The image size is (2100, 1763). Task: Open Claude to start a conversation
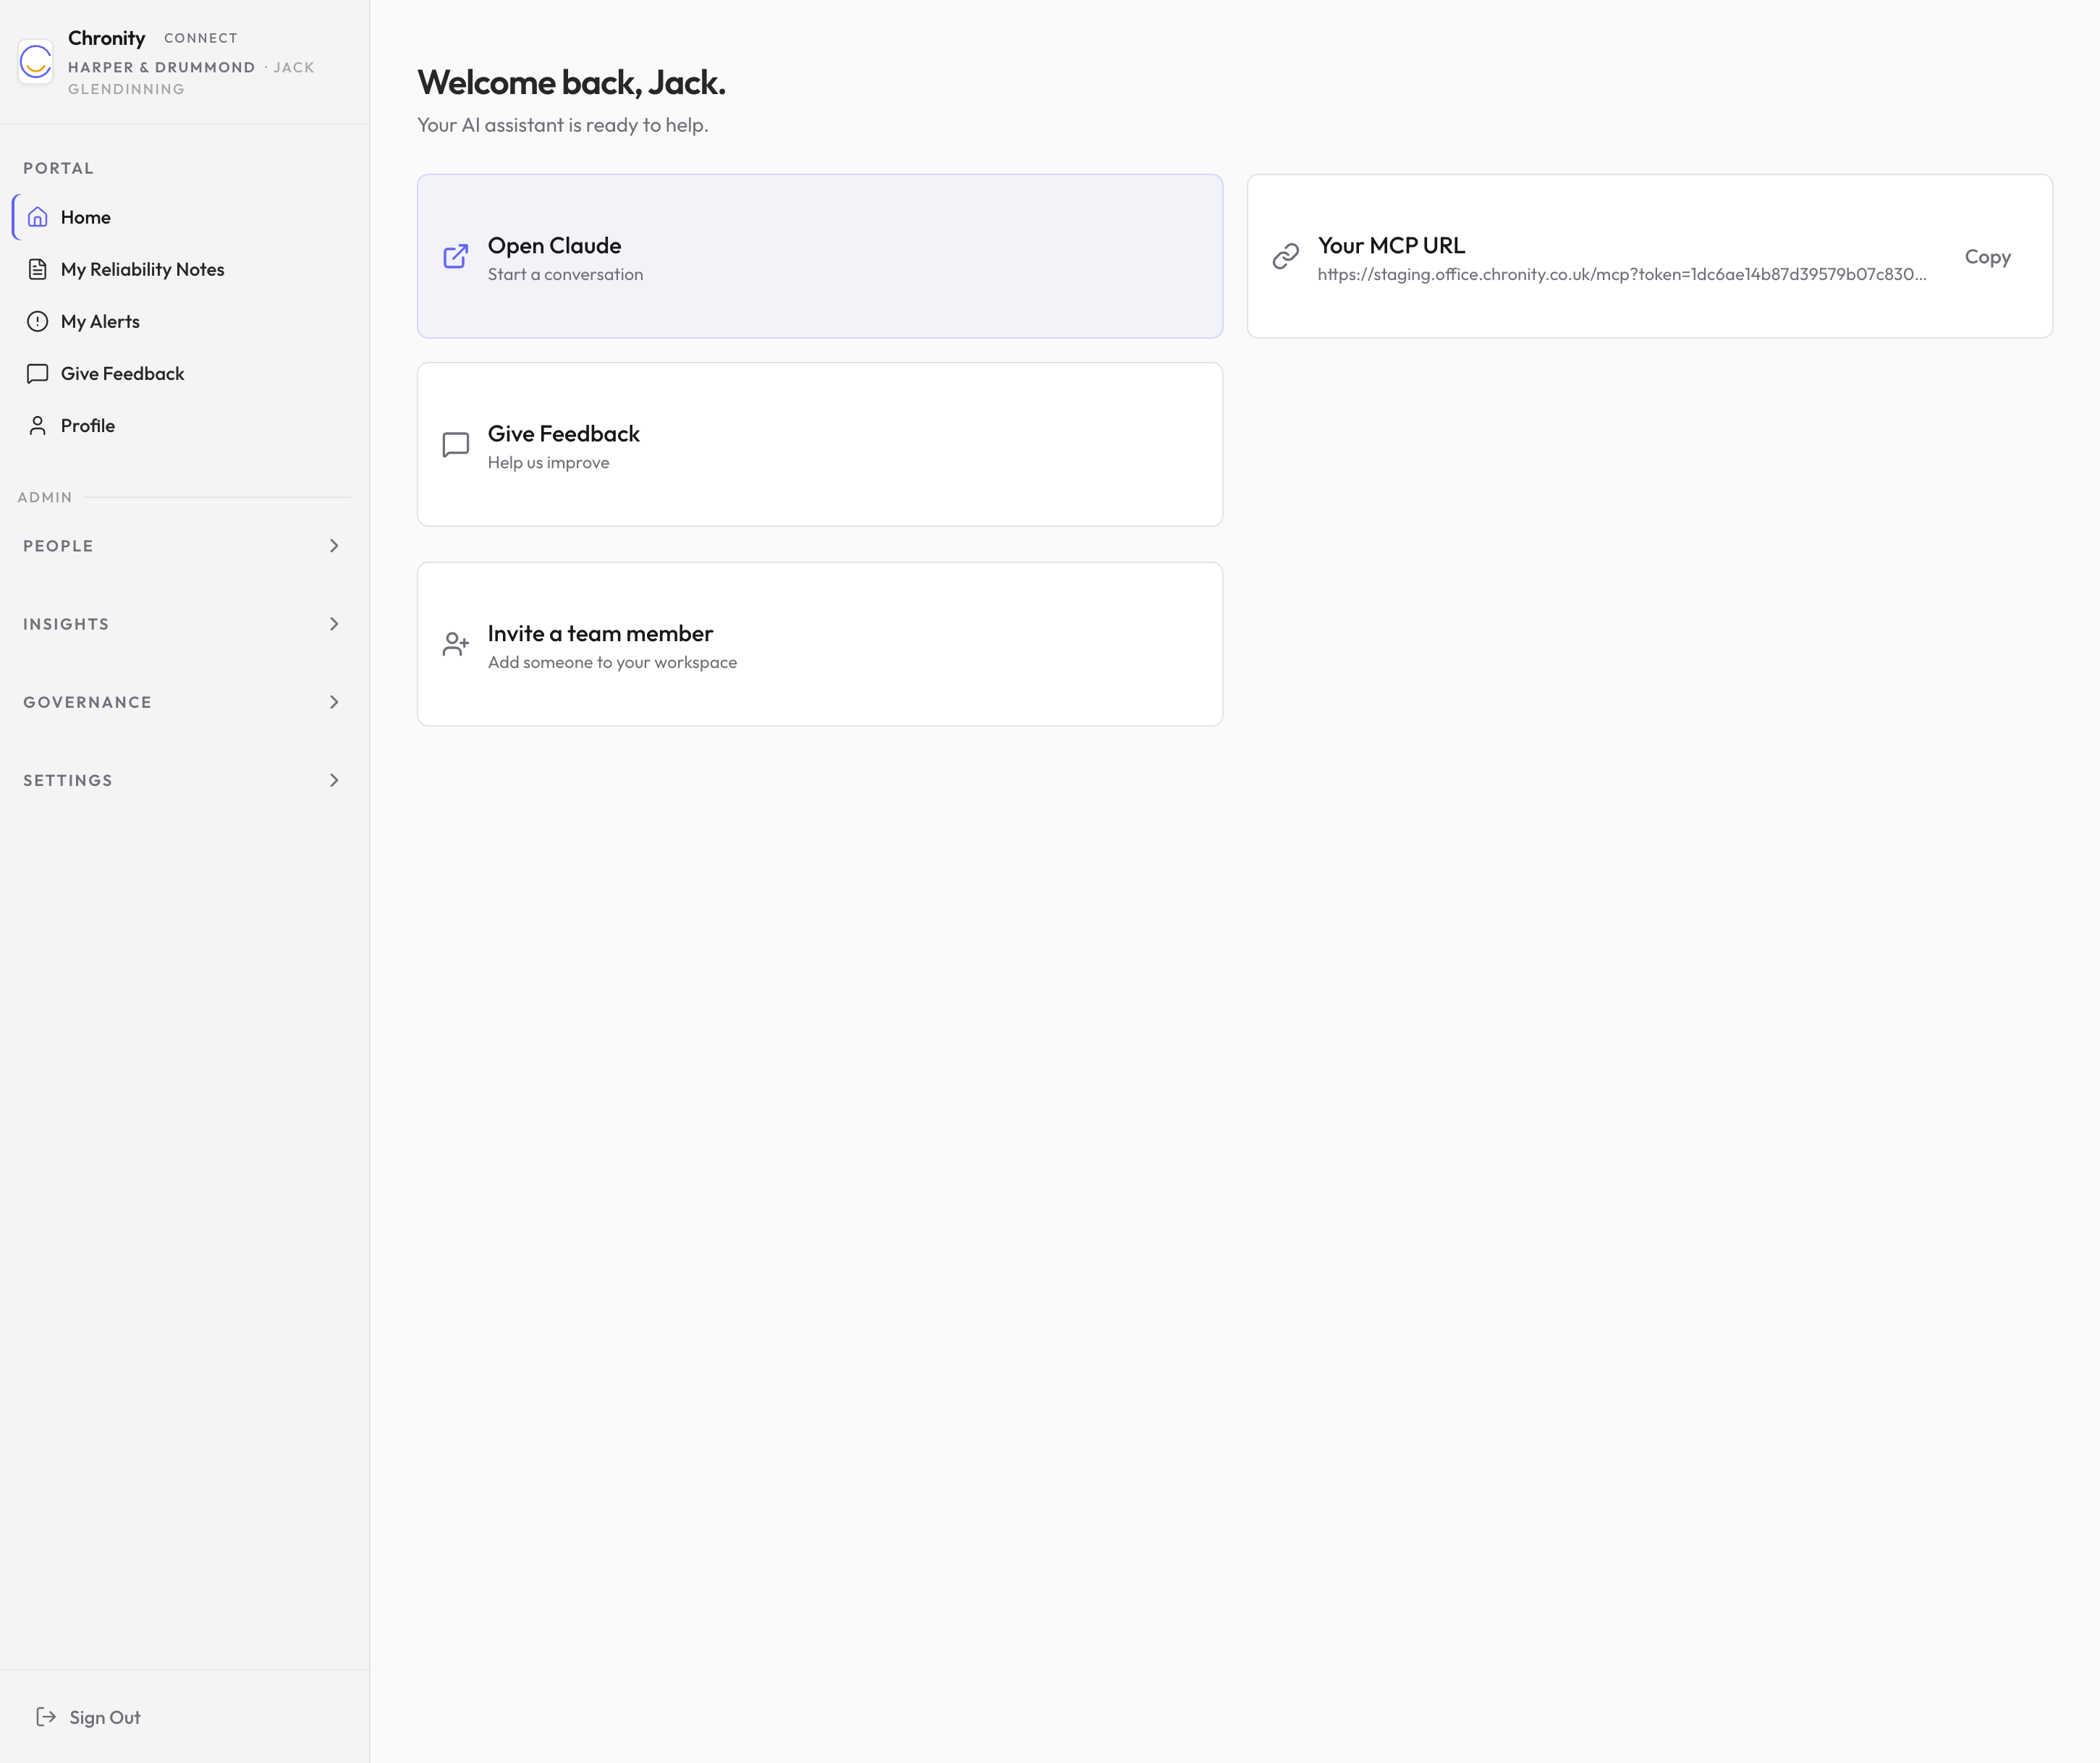(x=819, y=257)
